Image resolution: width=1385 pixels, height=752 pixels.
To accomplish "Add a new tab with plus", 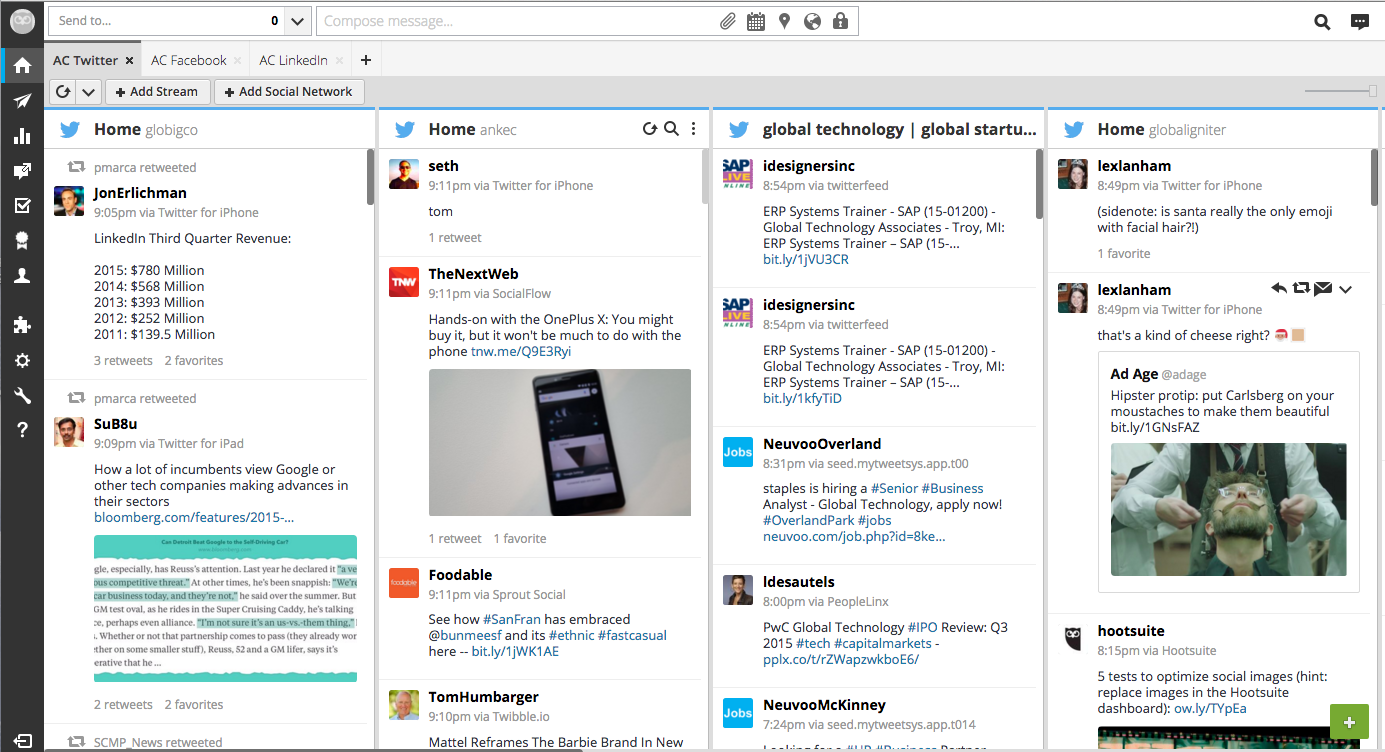I will point(366,60).
